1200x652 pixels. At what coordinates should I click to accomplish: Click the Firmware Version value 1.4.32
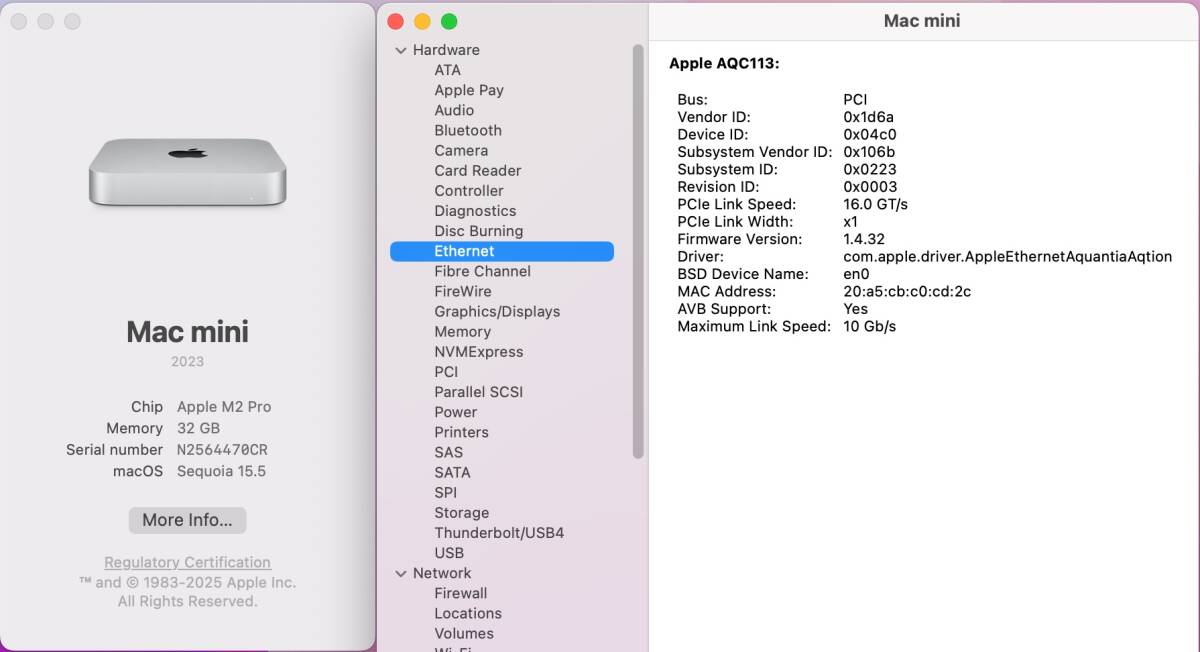pyautogui.click(x=864, y=239)
